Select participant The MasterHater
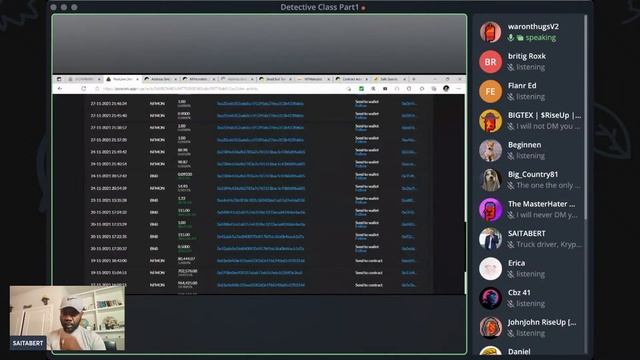The width and height of the screenshot is (640, 360). coord(531,209)
